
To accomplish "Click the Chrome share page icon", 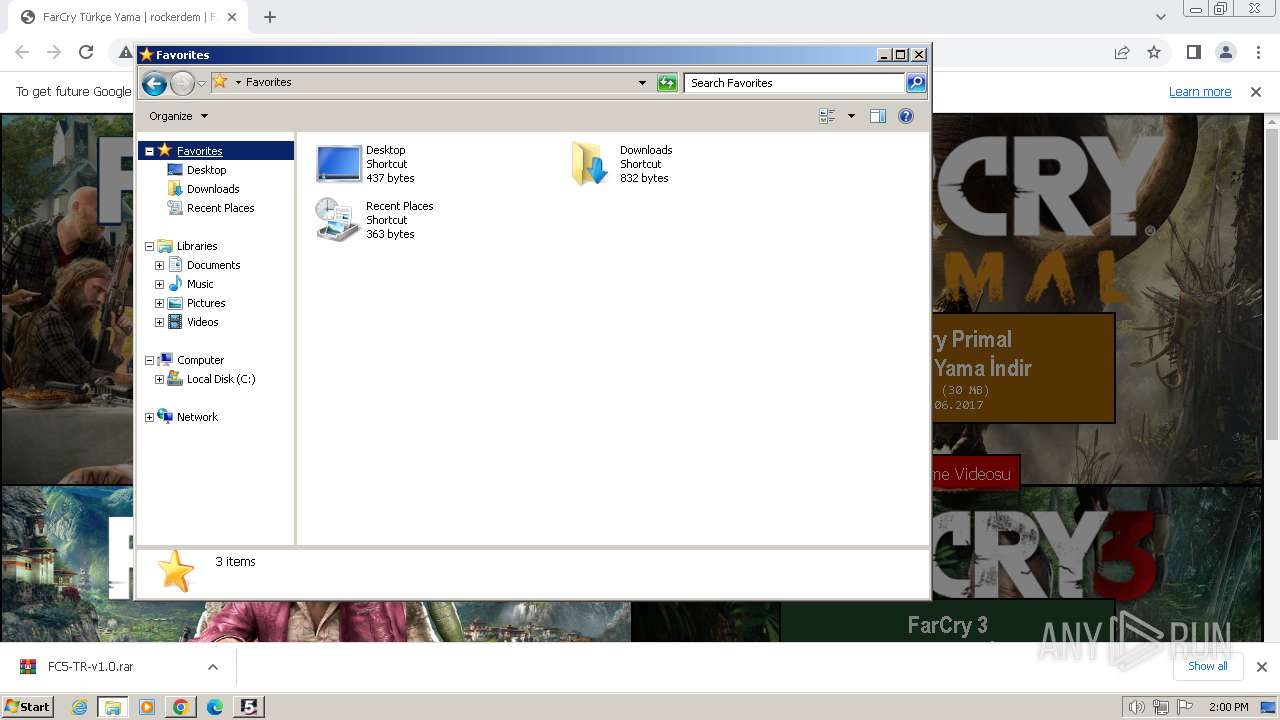I will click(1122, 52).
